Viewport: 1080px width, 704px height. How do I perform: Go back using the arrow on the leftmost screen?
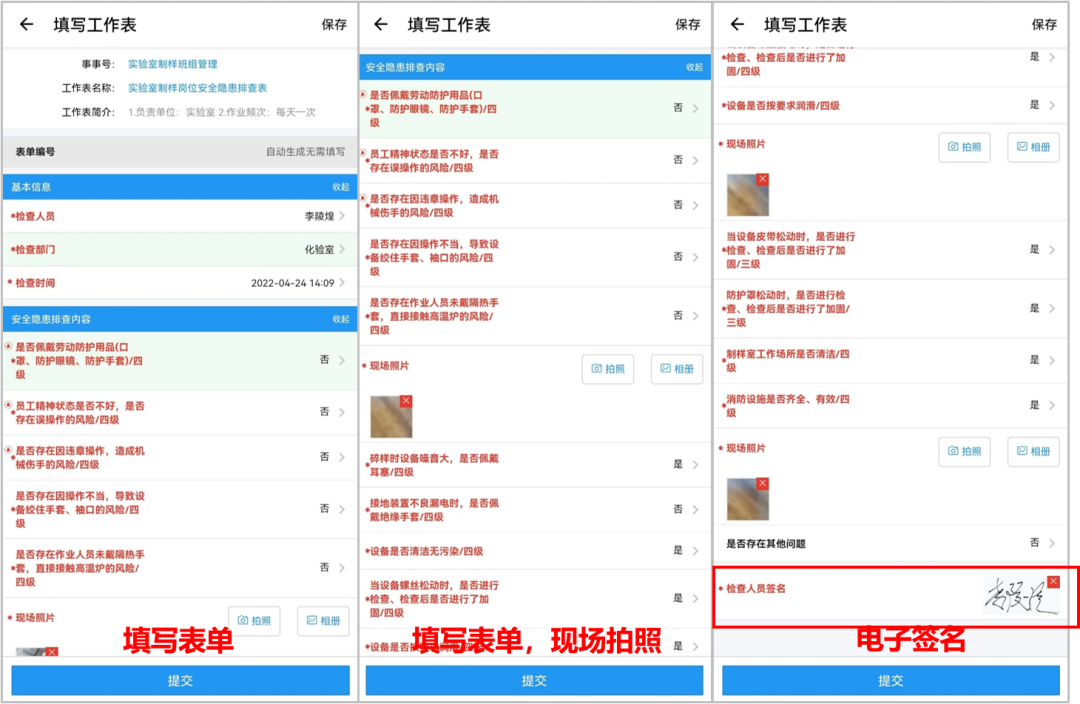26,25
